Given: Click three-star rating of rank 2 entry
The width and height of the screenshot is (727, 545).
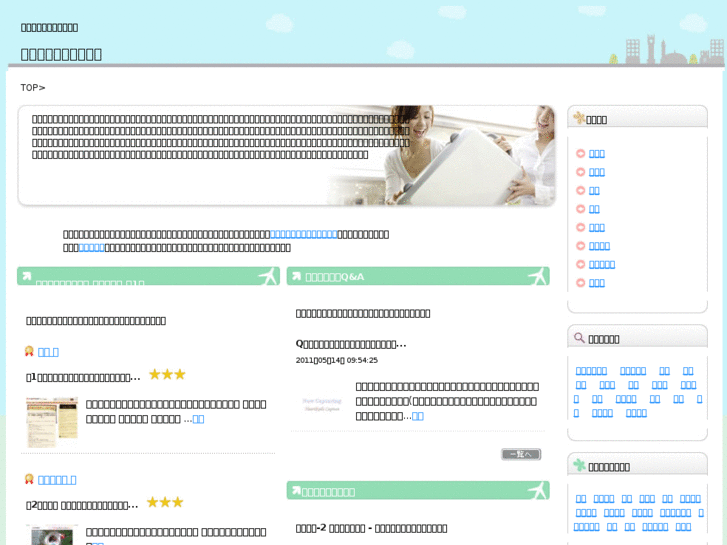Looking at the screenshot, I should click(x=165, y=502).
